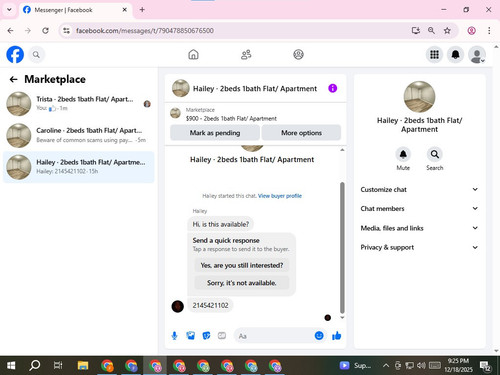Open Windows taskbar search
500x375 pixels.
pyautogui.click(x=34, y=366)
